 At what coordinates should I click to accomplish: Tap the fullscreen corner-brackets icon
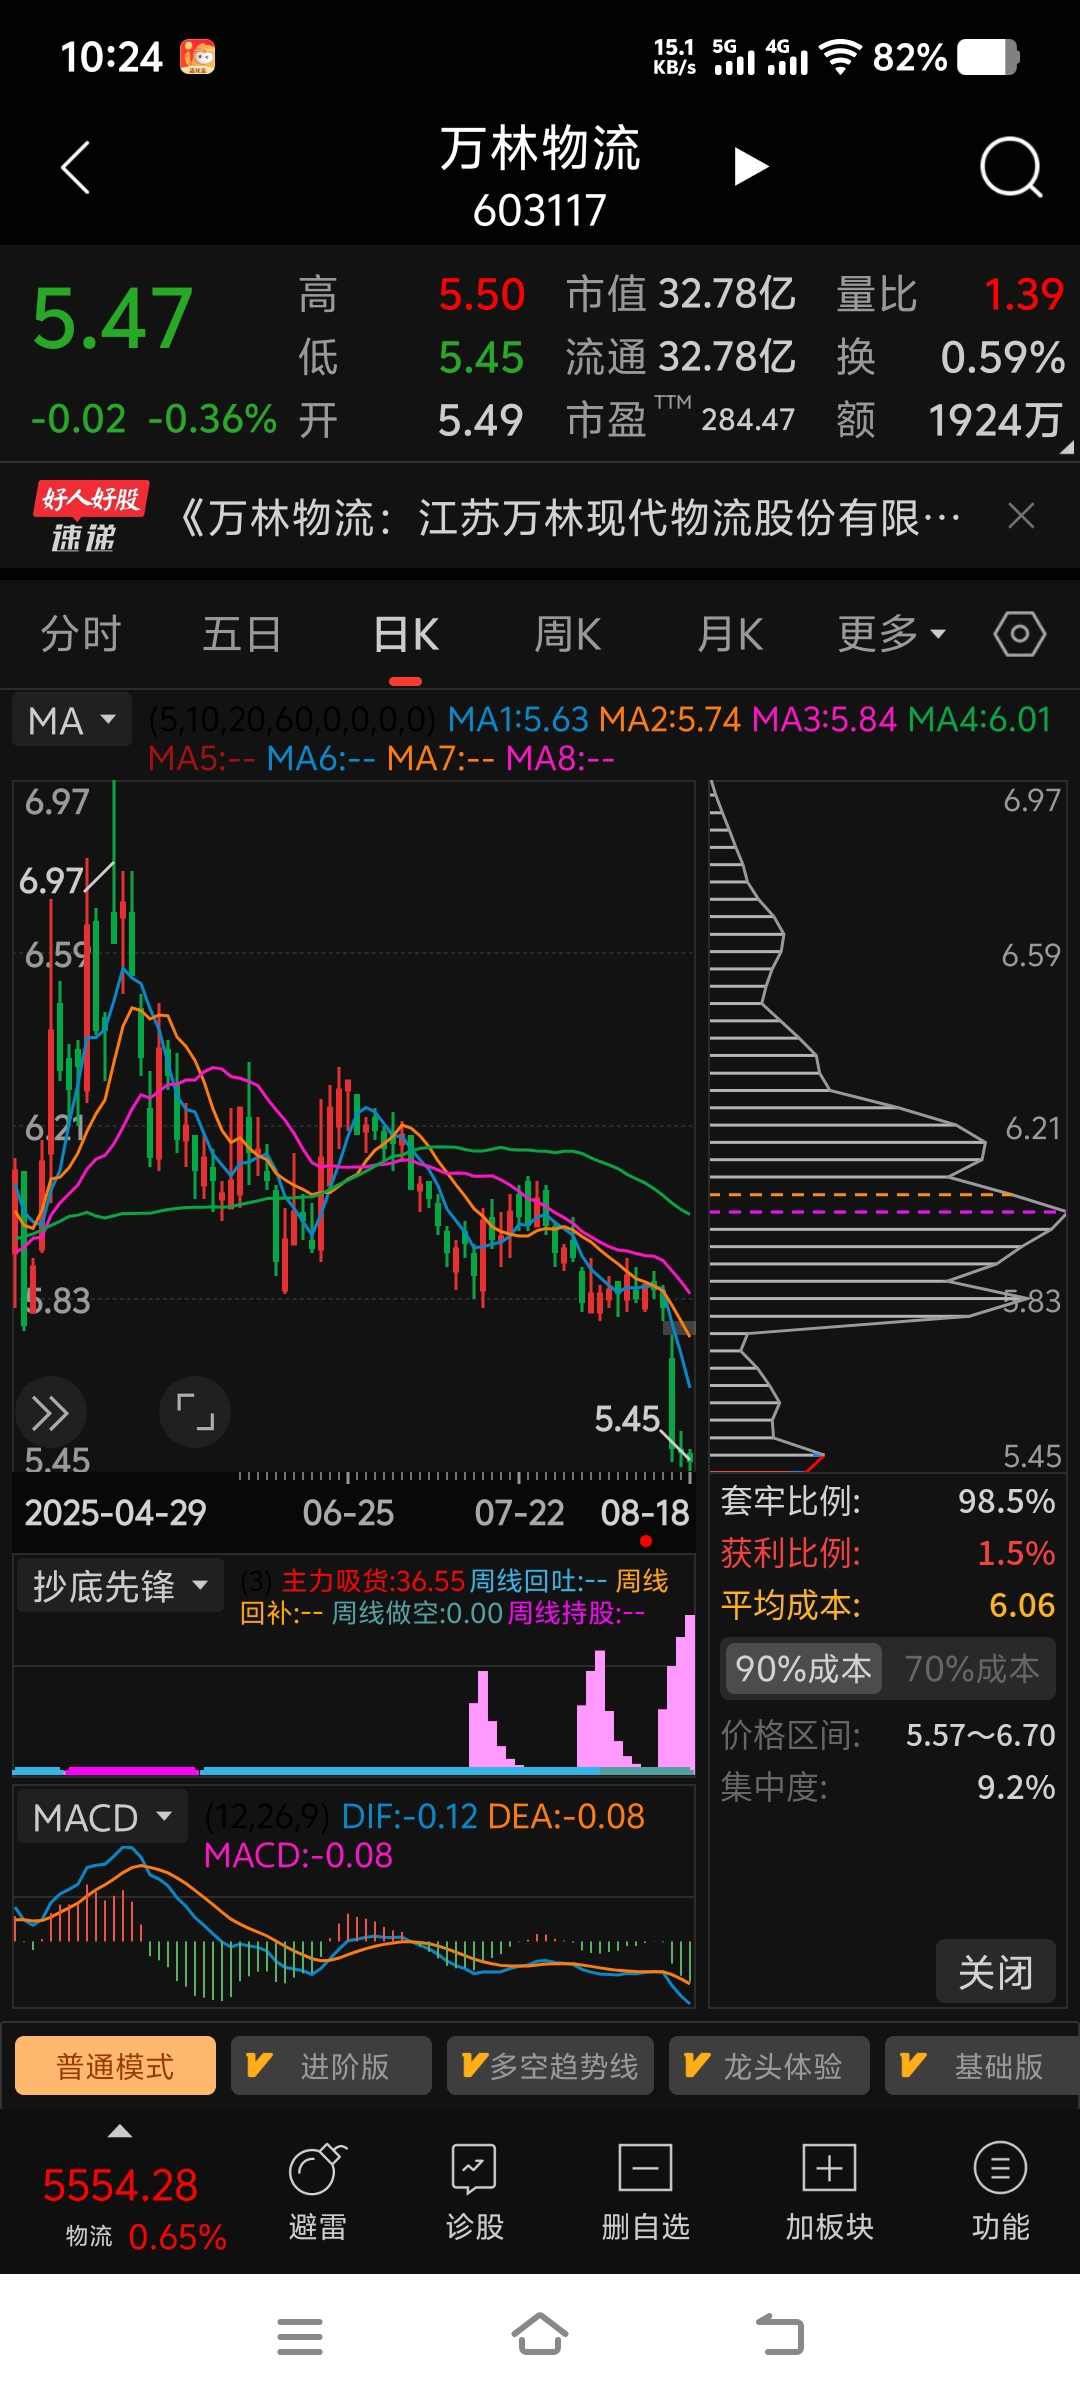click(195, 1412)
